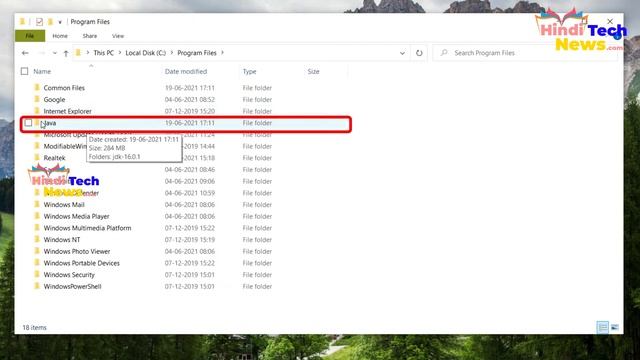Switch to large icons view layout
Image resolution: width=640 pixels, height=360 pixels.
coord(614,327)
